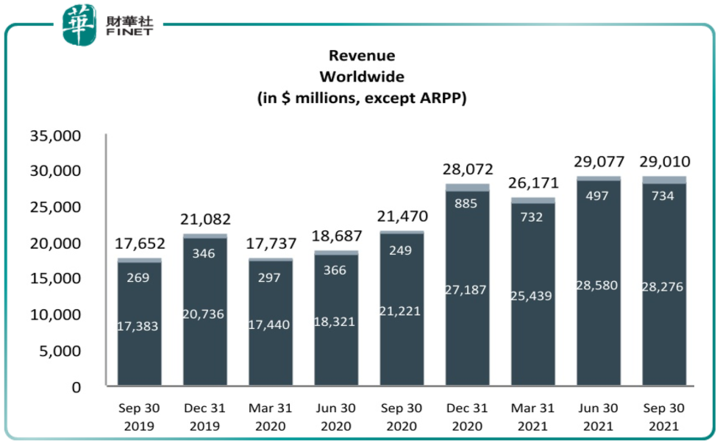Viewport: 720px width, 446px height.
Task: Click the total value 26,171
Action: coord(534,183)
